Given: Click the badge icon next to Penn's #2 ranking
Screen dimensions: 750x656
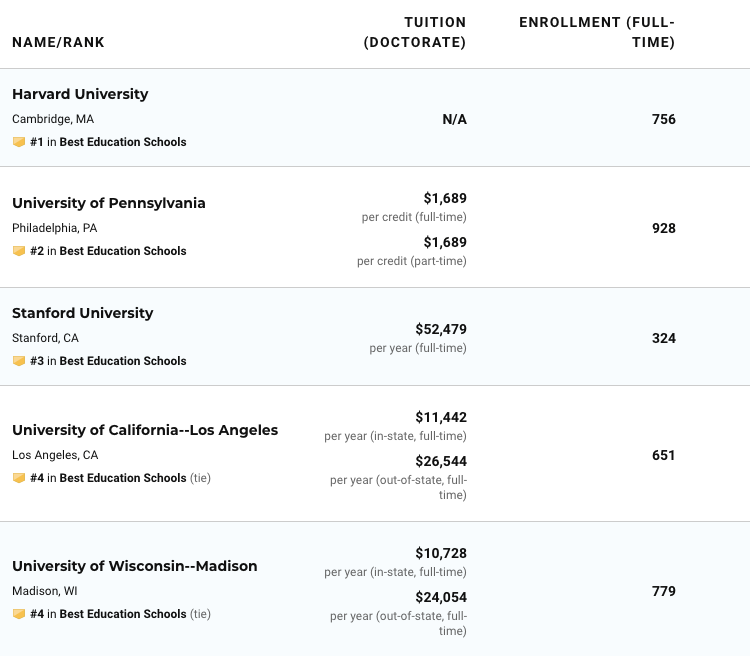Looking at the screenshot, I should pyautogui.click(x=18, y=251).
